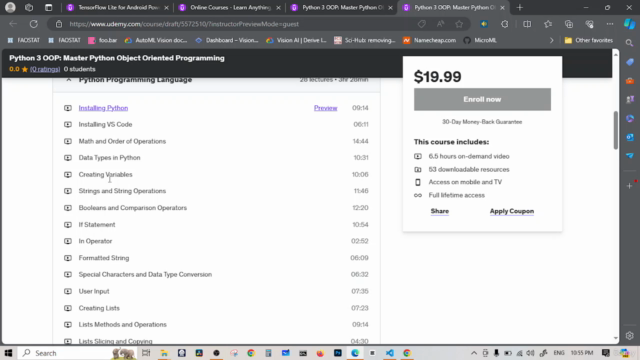The width and height of the screenshot is (640, 360).
Task: Open File Explorer from taskbar
Action: point(164,353)
